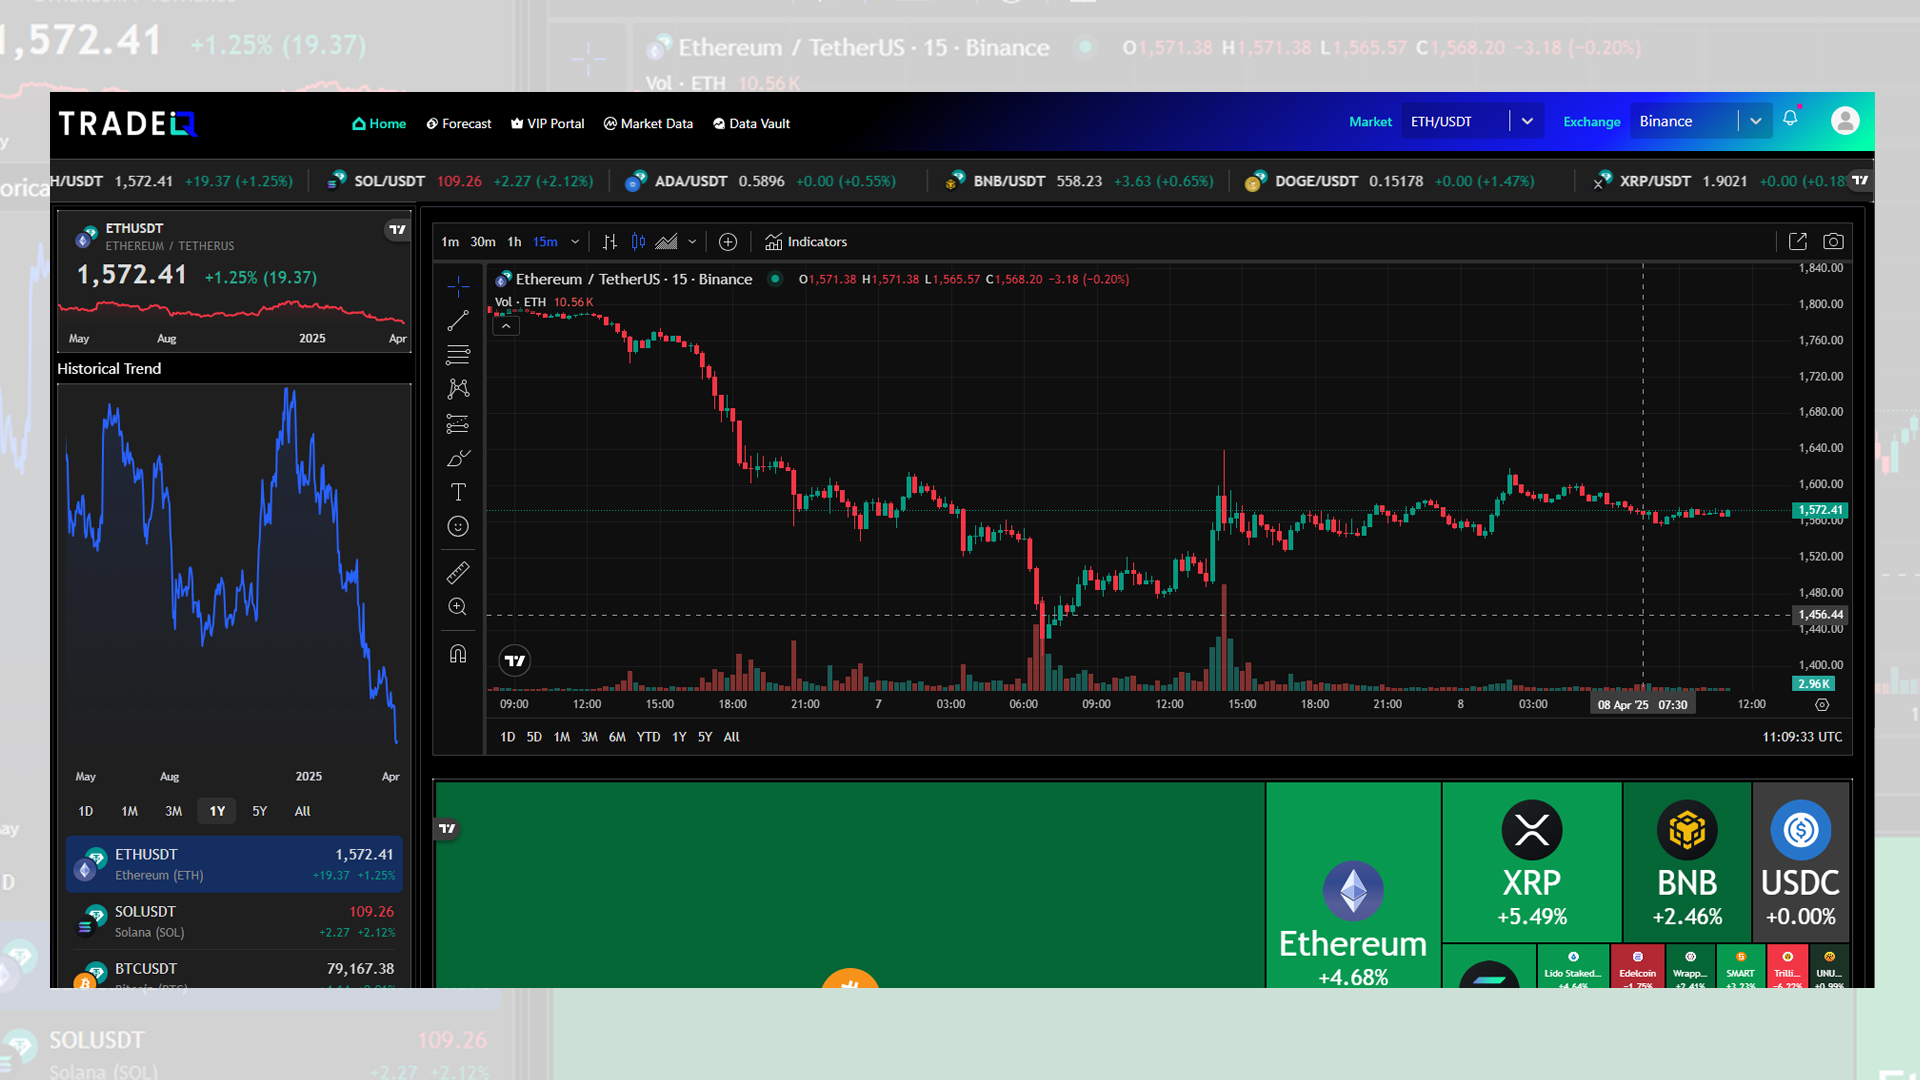Add a symbol to compare
1920x1080 pixels.
coord(728,242)
